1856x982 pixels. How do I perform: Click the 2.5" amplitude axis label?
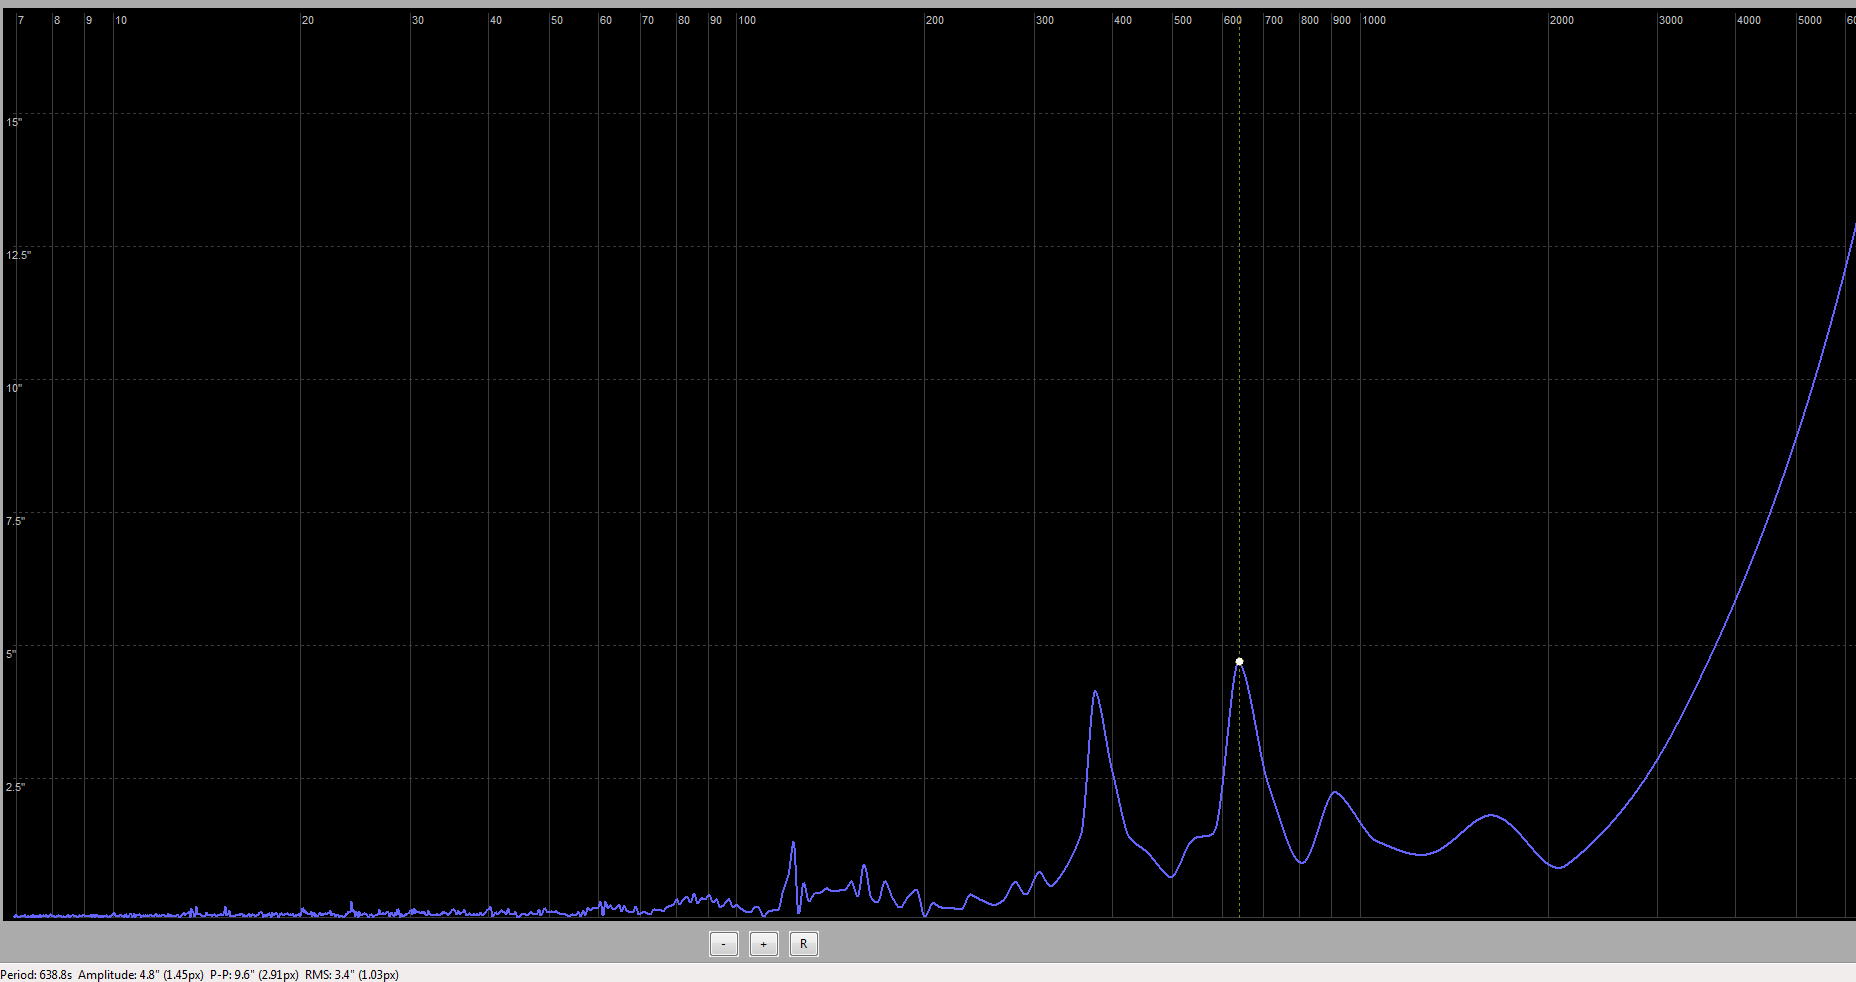click(x=16, y=787)
